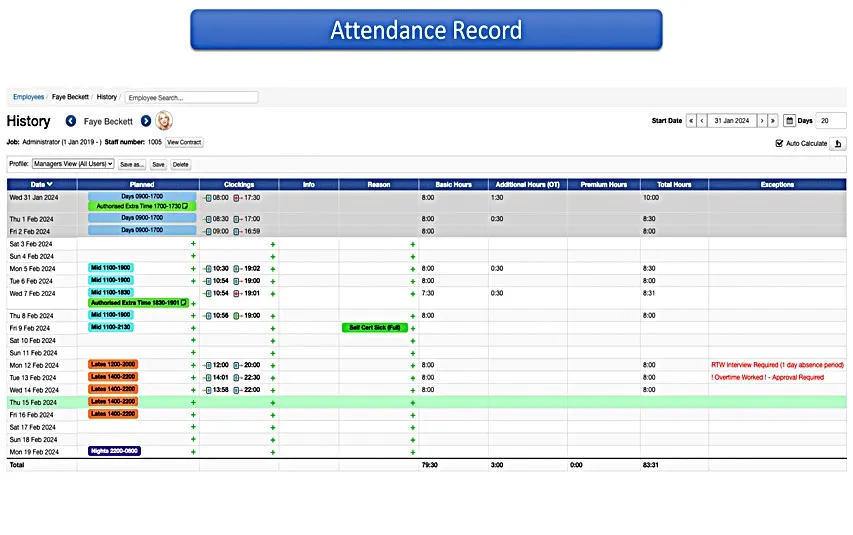Jump back far with double-left Start Date arrow

pos(691,121)
